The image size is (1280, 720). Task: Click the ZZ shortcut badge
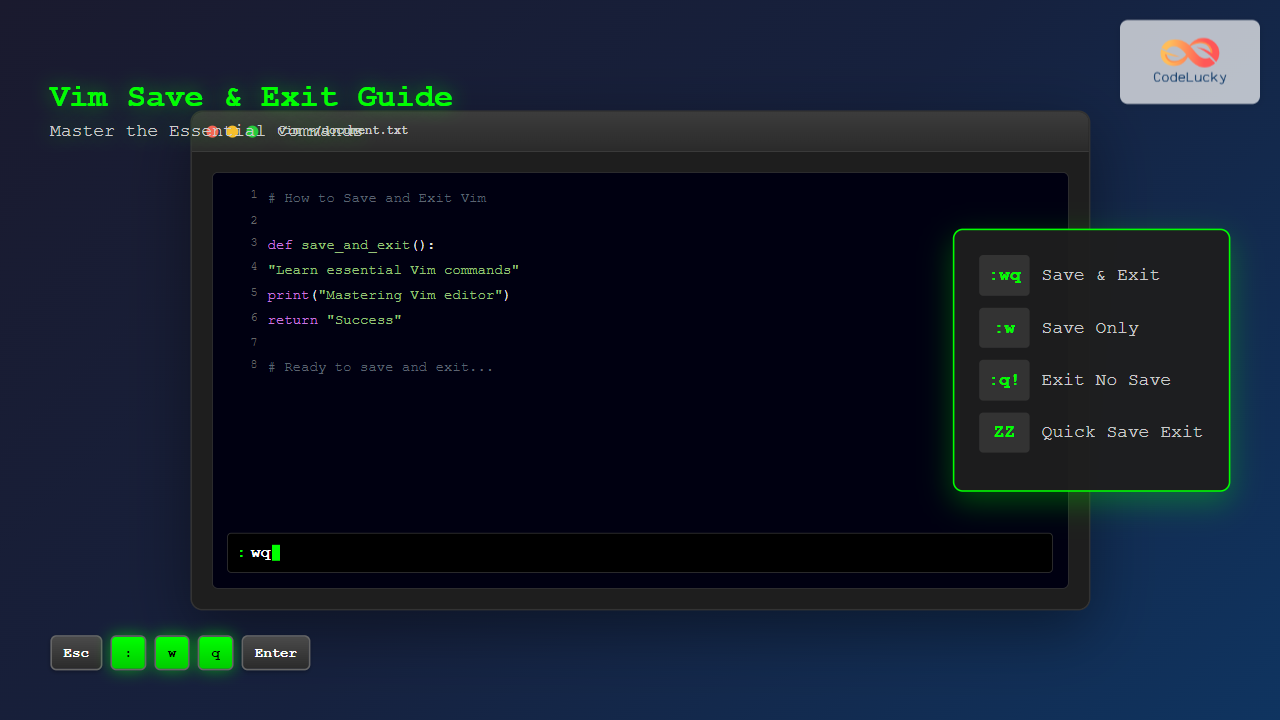1004,432
